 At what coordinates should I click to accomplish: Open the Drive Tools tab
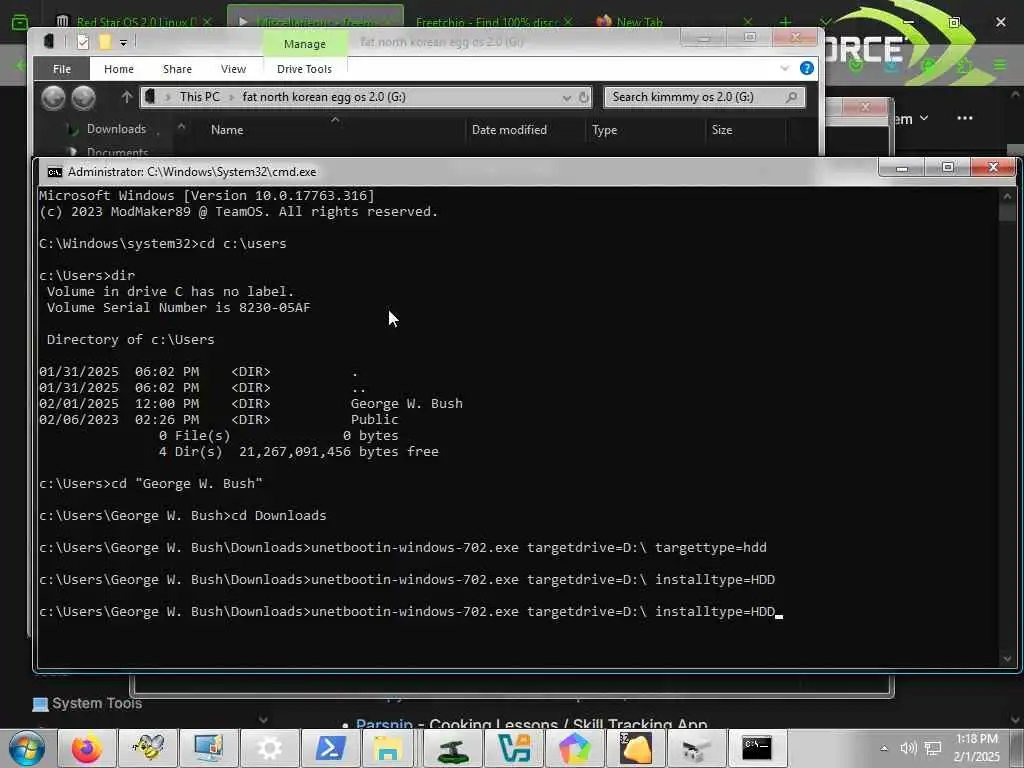304,69
